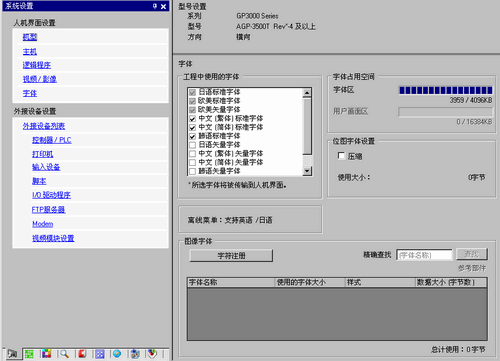Click the font list scroll down arrow
The height and width of the screenshot is (361, 500).
pos(307,171)
